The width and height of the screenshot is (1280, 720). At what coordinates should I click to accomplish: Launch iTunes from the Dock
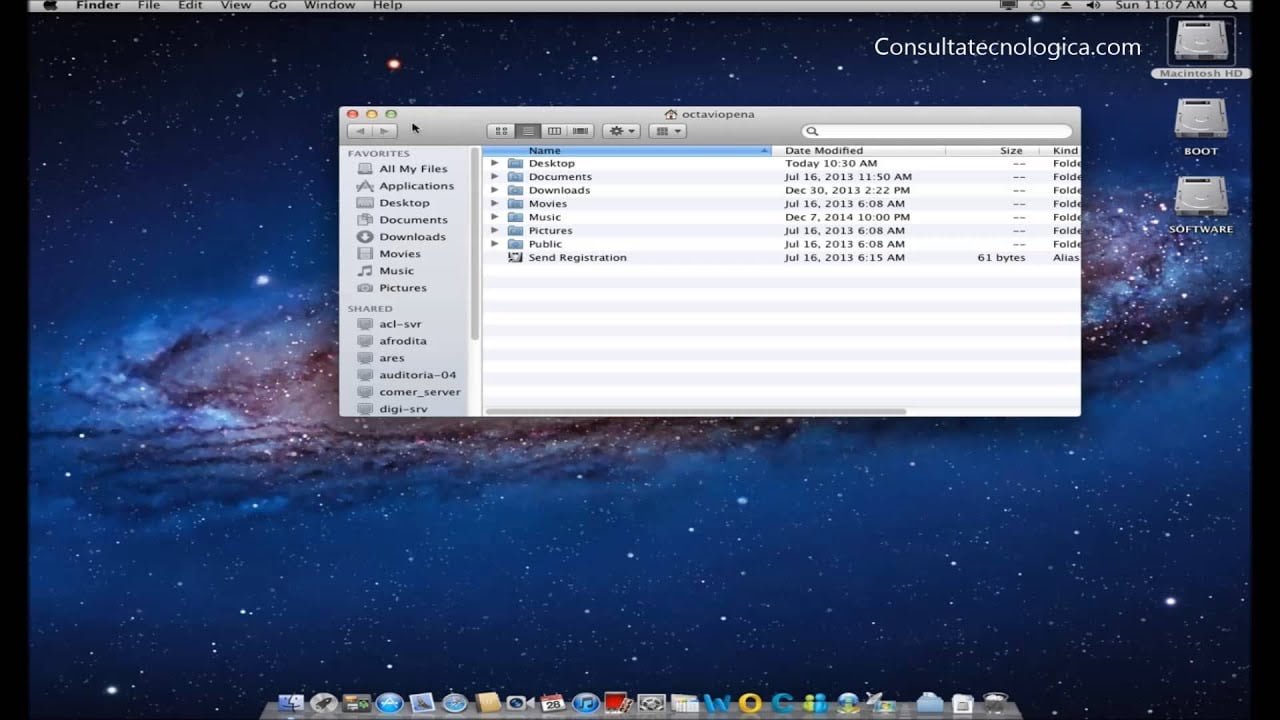[x=585, y=703]
